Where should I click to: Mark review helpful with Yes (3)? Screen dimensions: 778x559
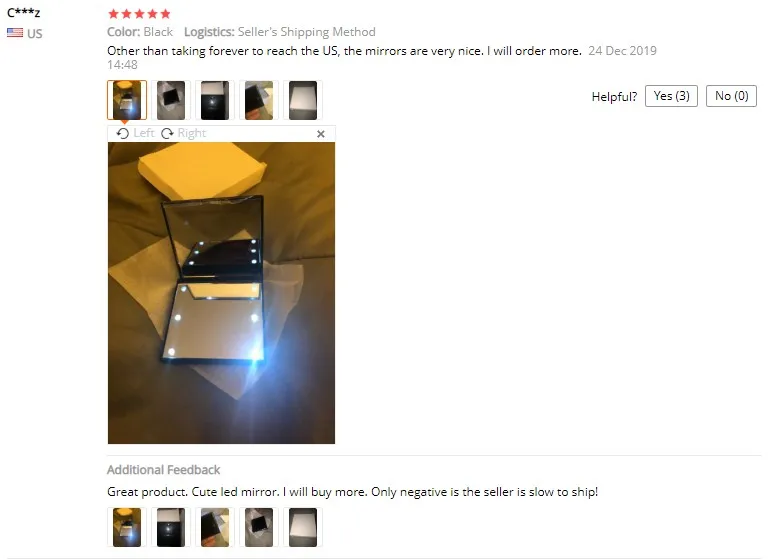(x=671, y=96)
